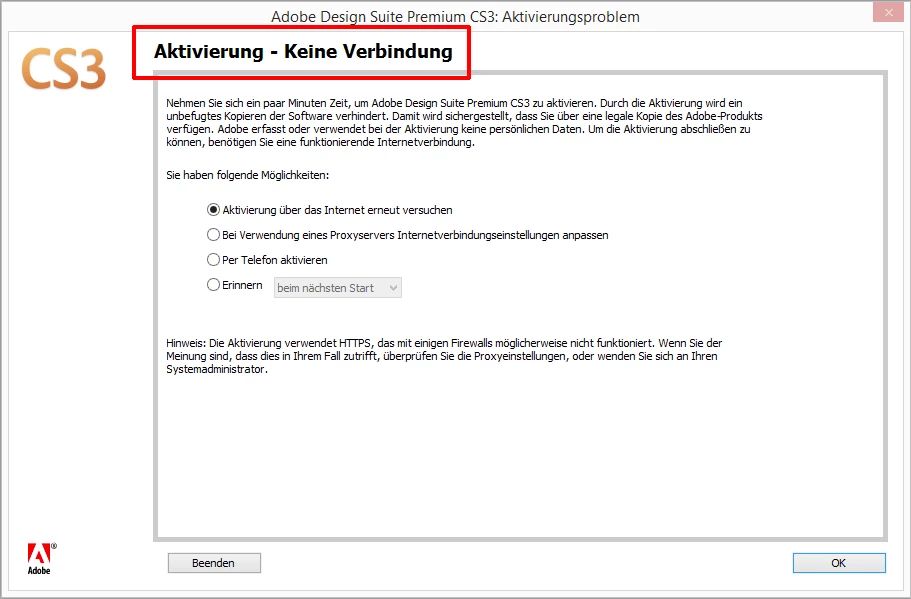Click the Beenden button
The image size is (911, 599).
pos(214,563)
